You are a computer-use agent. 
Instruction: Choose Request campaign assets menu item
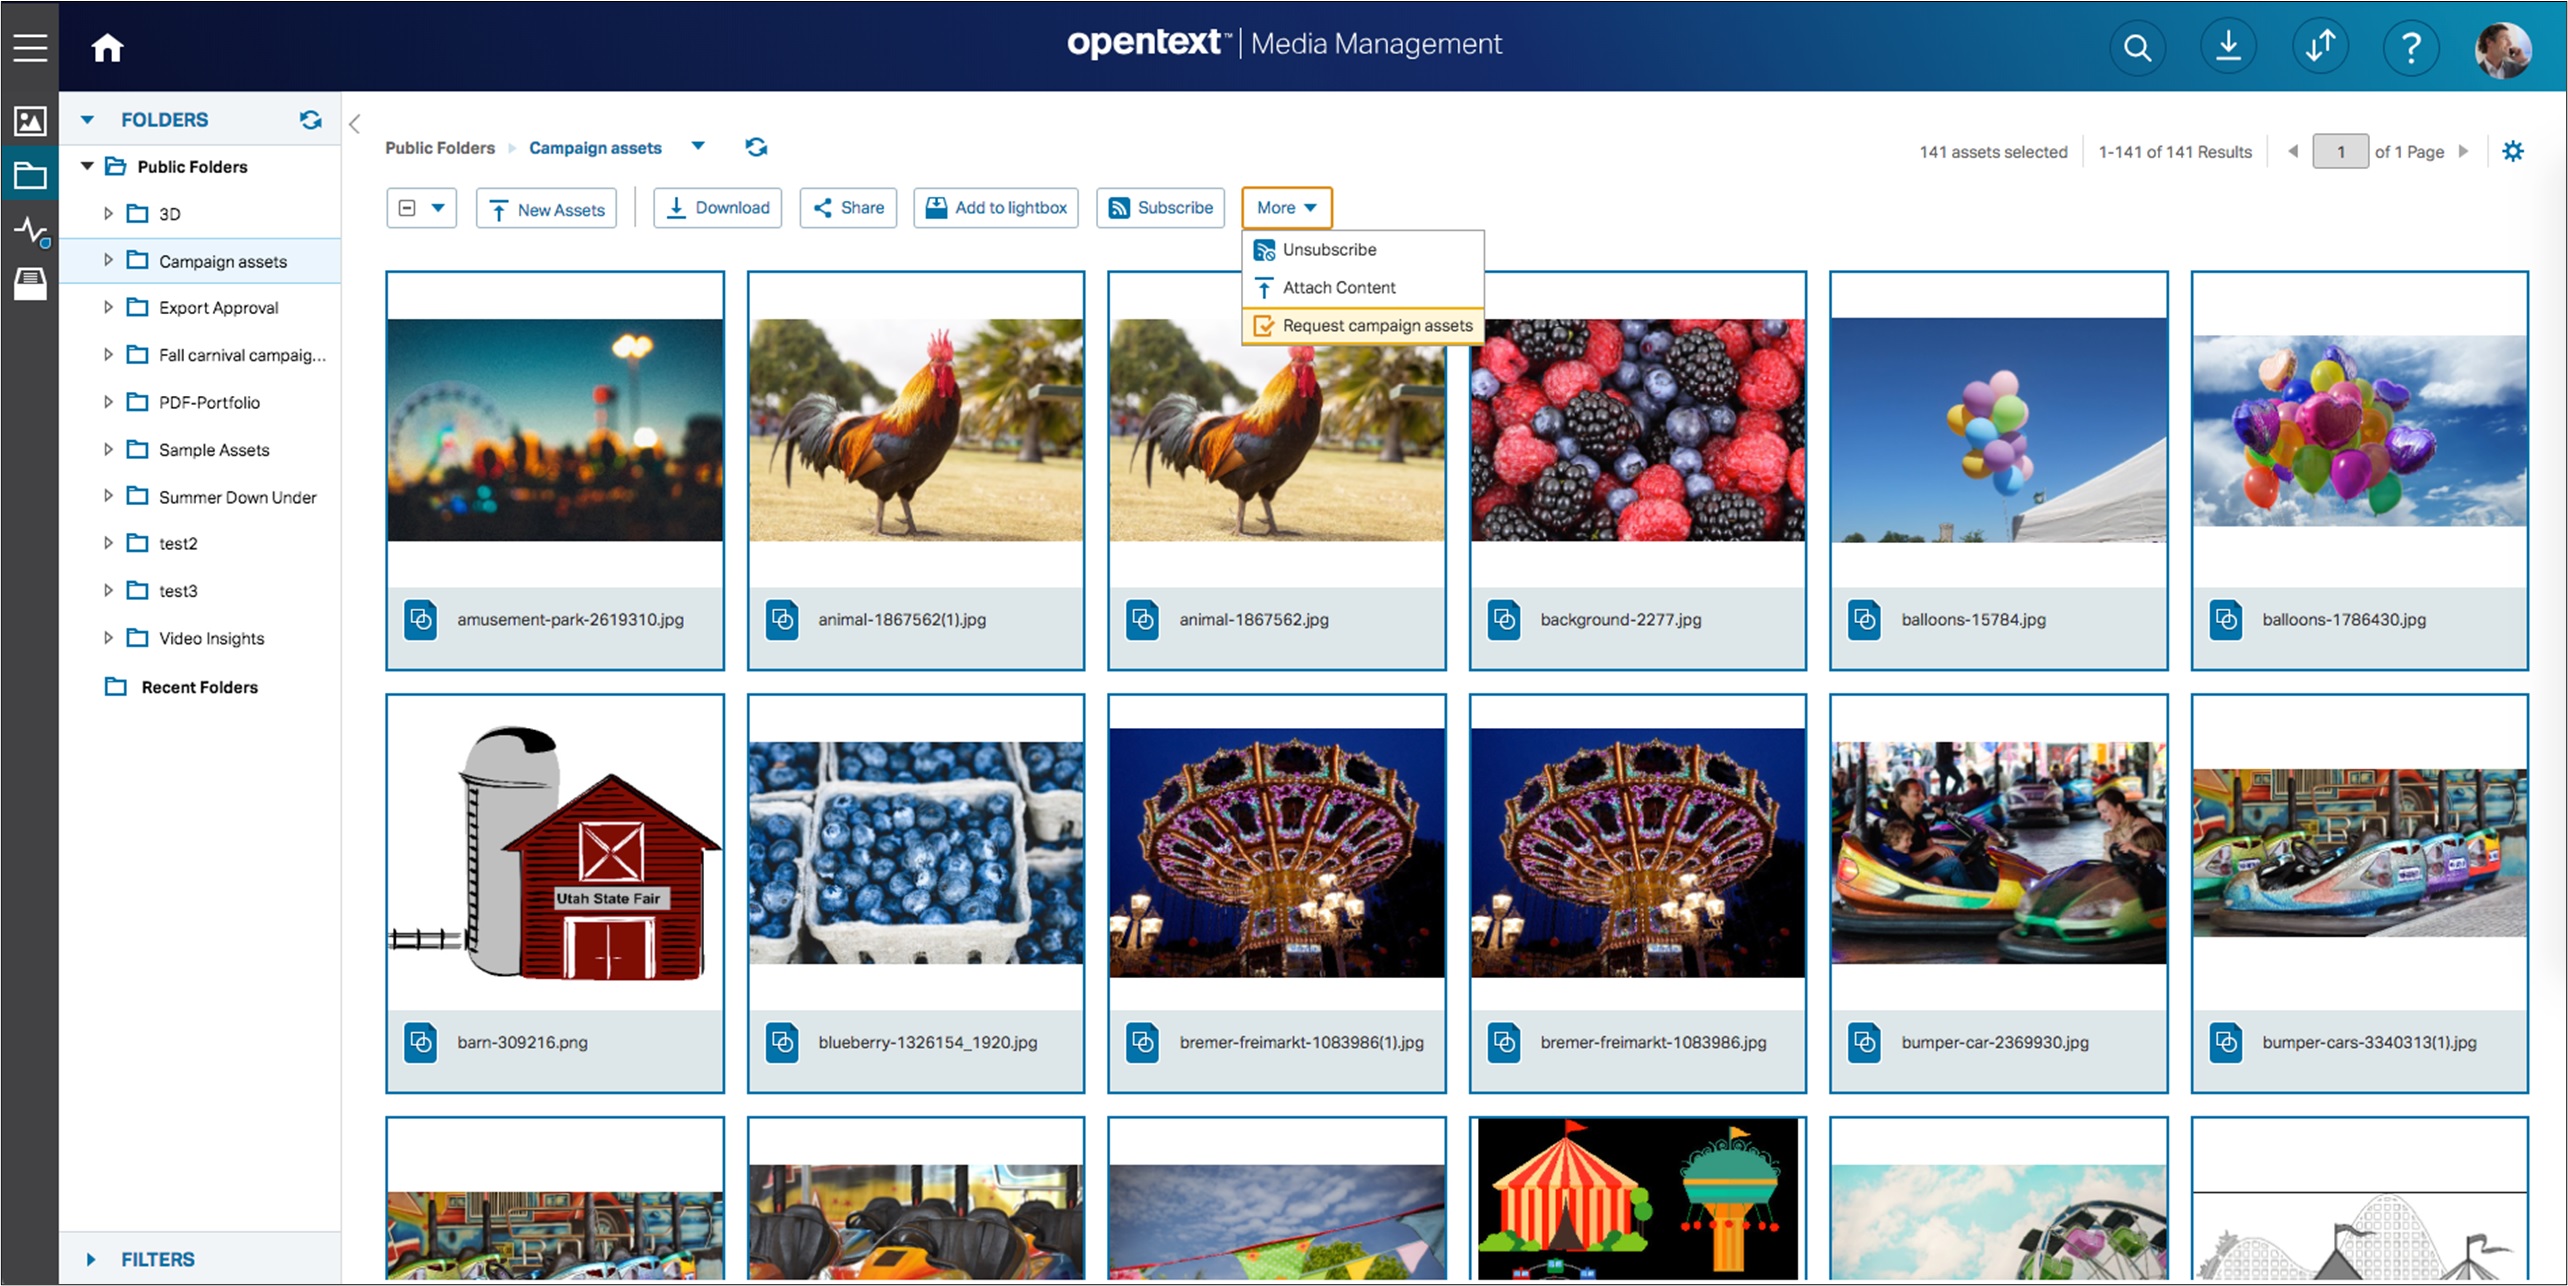coord(1362,326)
